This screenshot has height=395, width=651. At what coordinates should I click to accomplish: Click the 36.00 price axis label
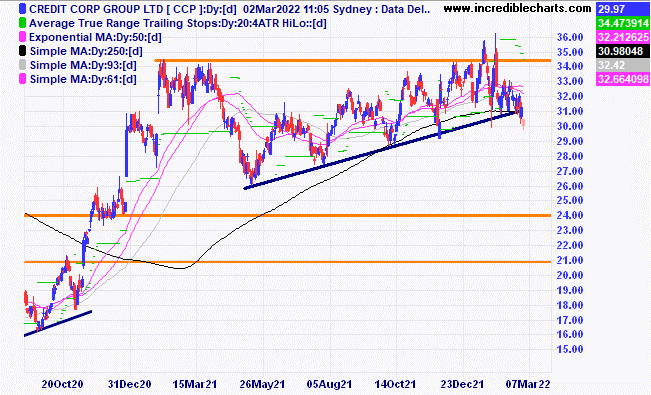[570, 37]
